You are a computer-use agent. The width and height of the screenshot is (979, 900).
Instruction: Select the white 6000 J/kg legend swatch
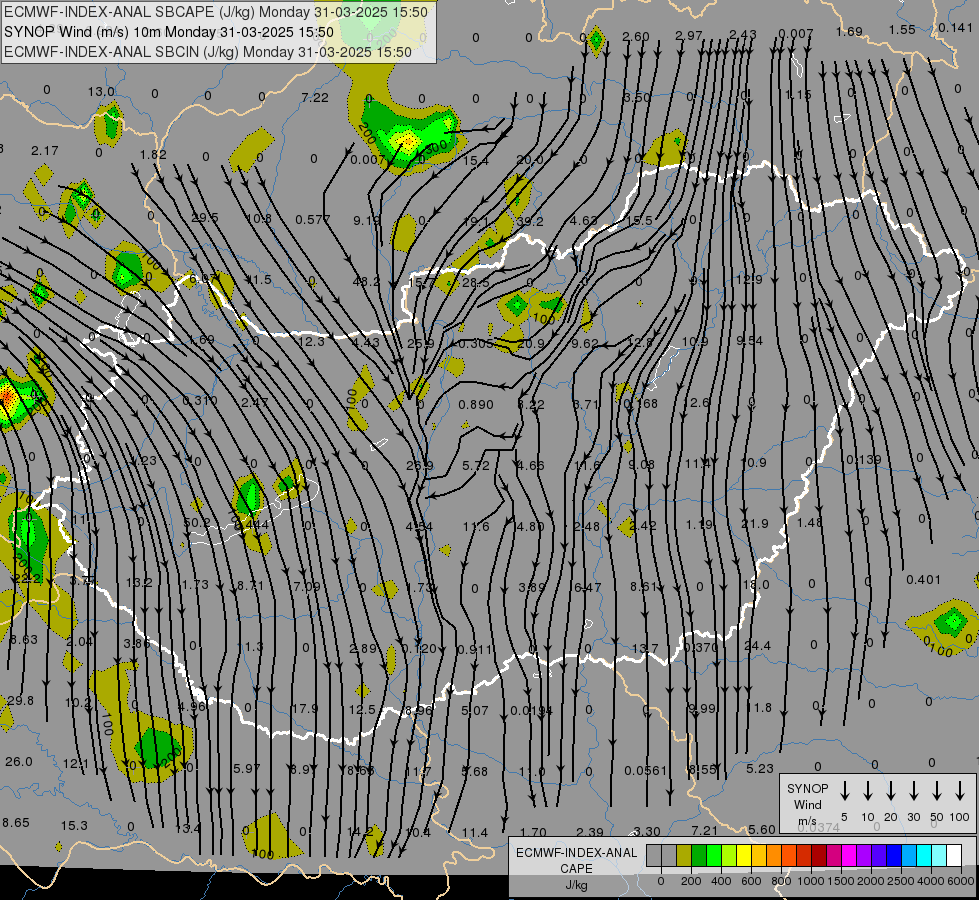[x=954, y=855]
